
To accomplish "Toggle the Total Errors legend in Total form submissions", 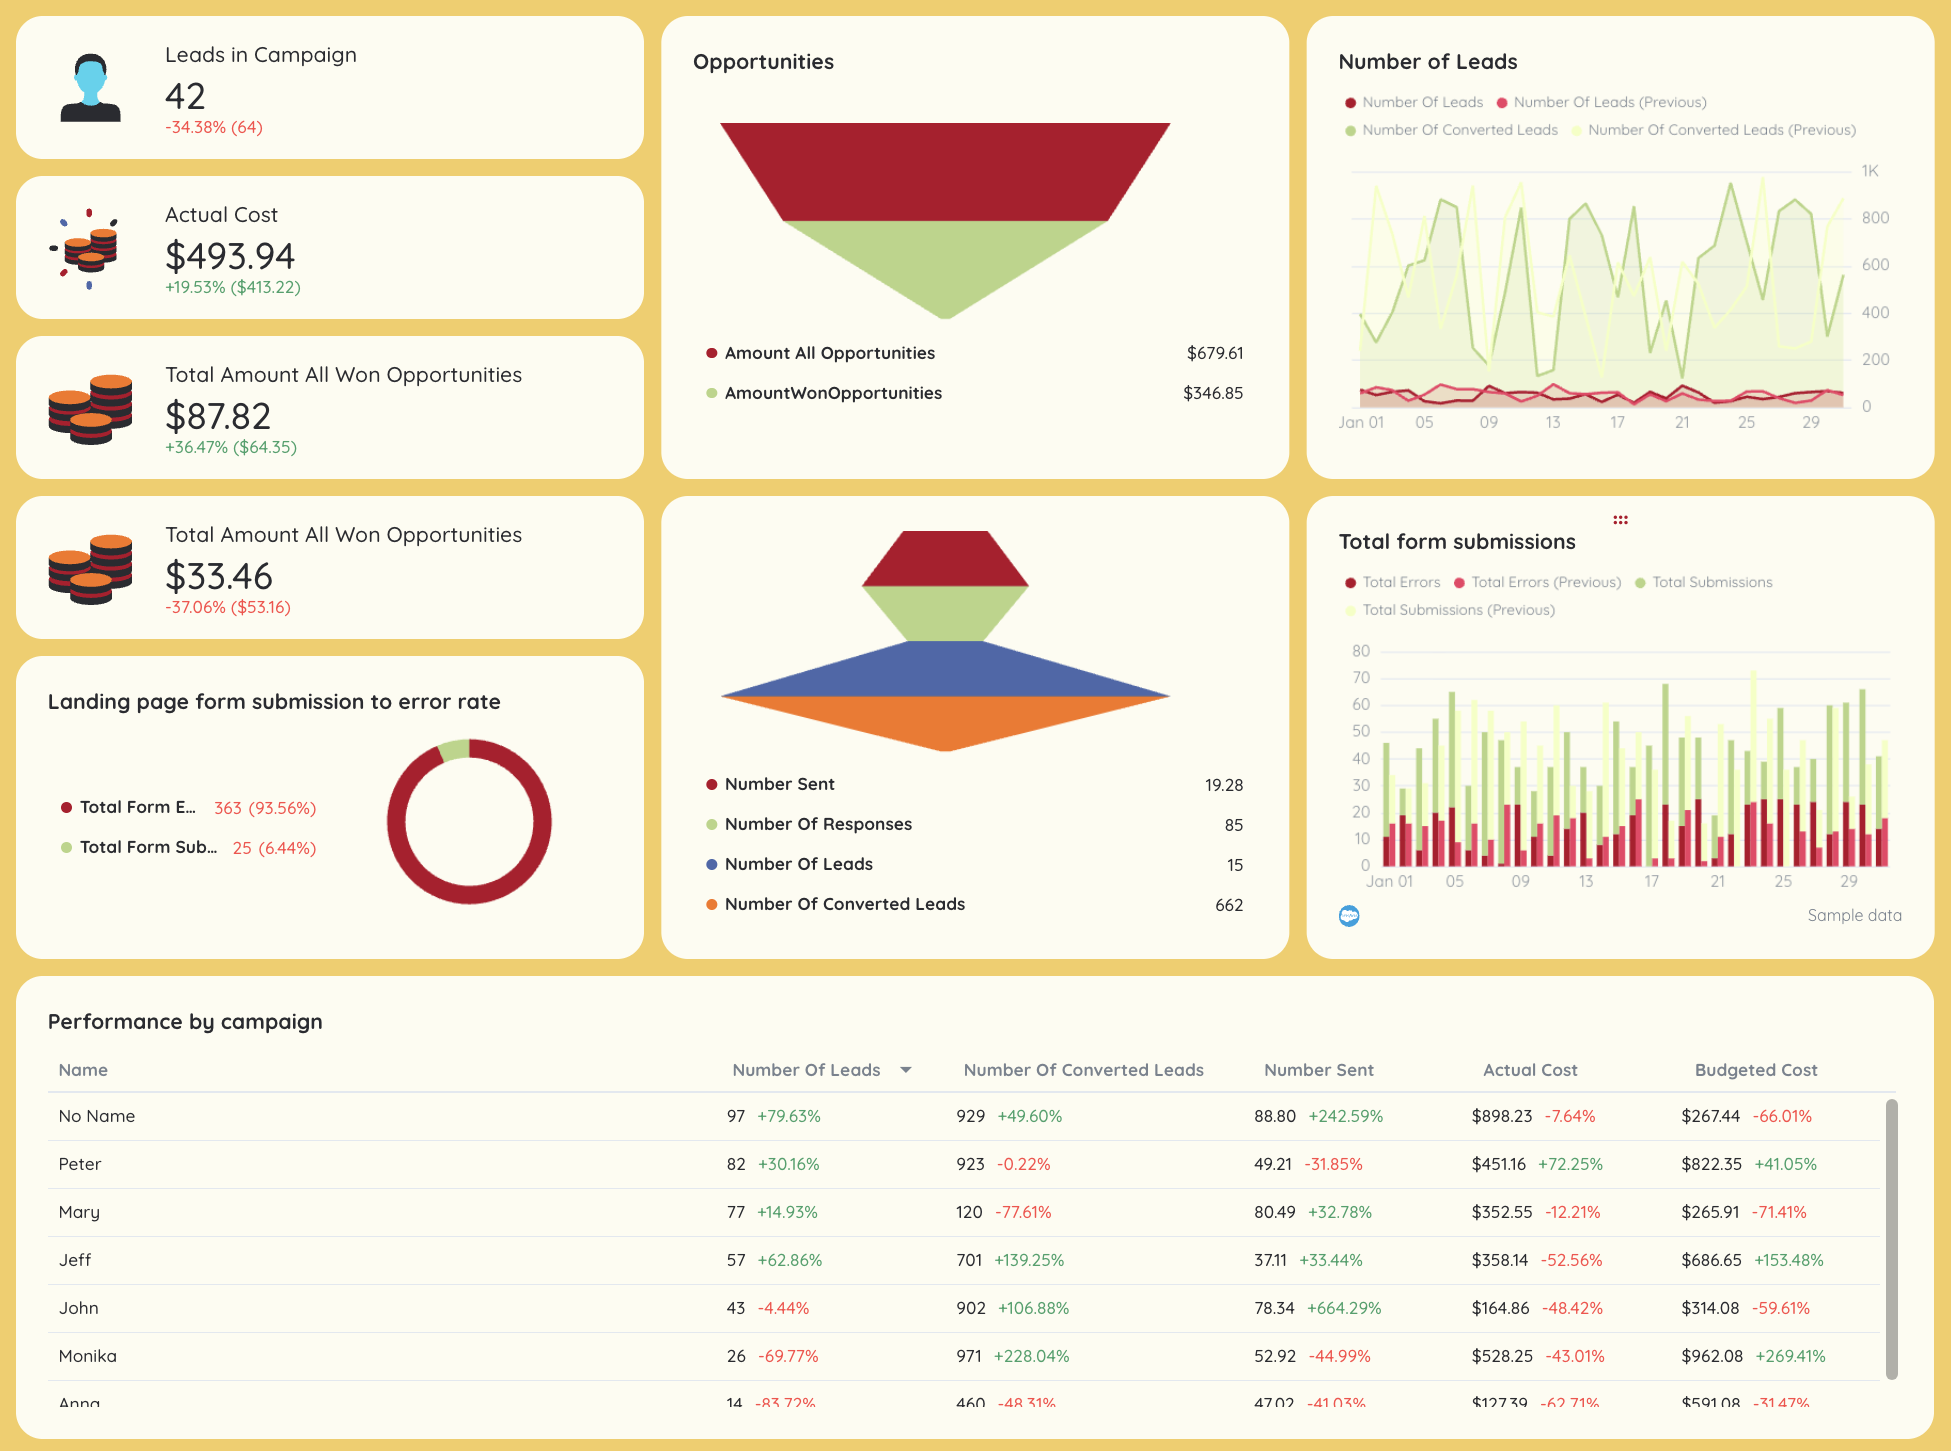I will [1392, 581].
